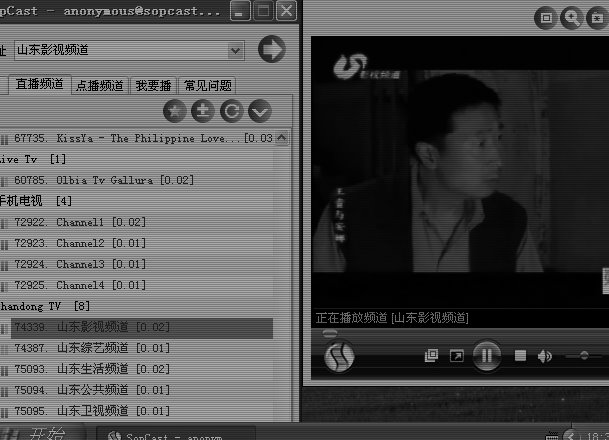This screenshot has height=440, width=609.
Task: Switch to the 直播频道 tab
Action: pyautogui.click(x=40, y=84)
